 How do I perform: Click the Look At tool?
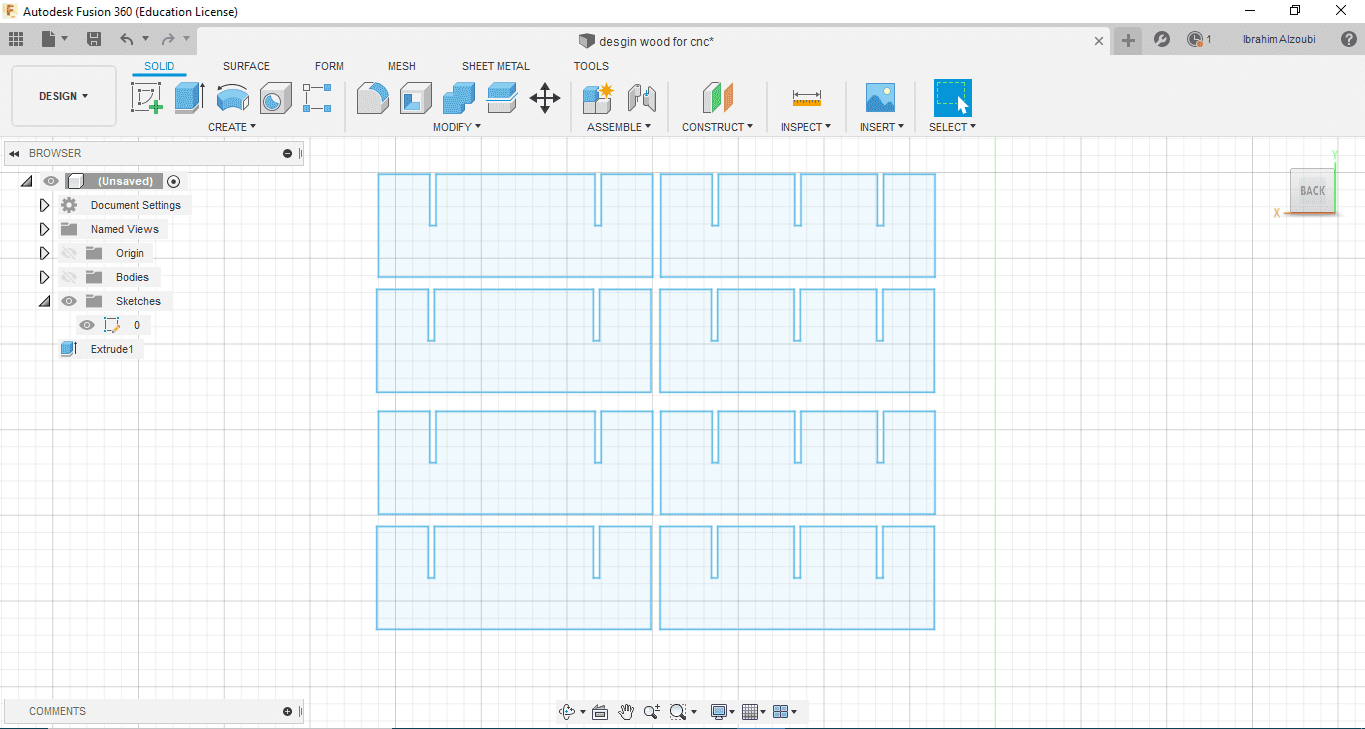pyautogui.click(x=600, y=712)
